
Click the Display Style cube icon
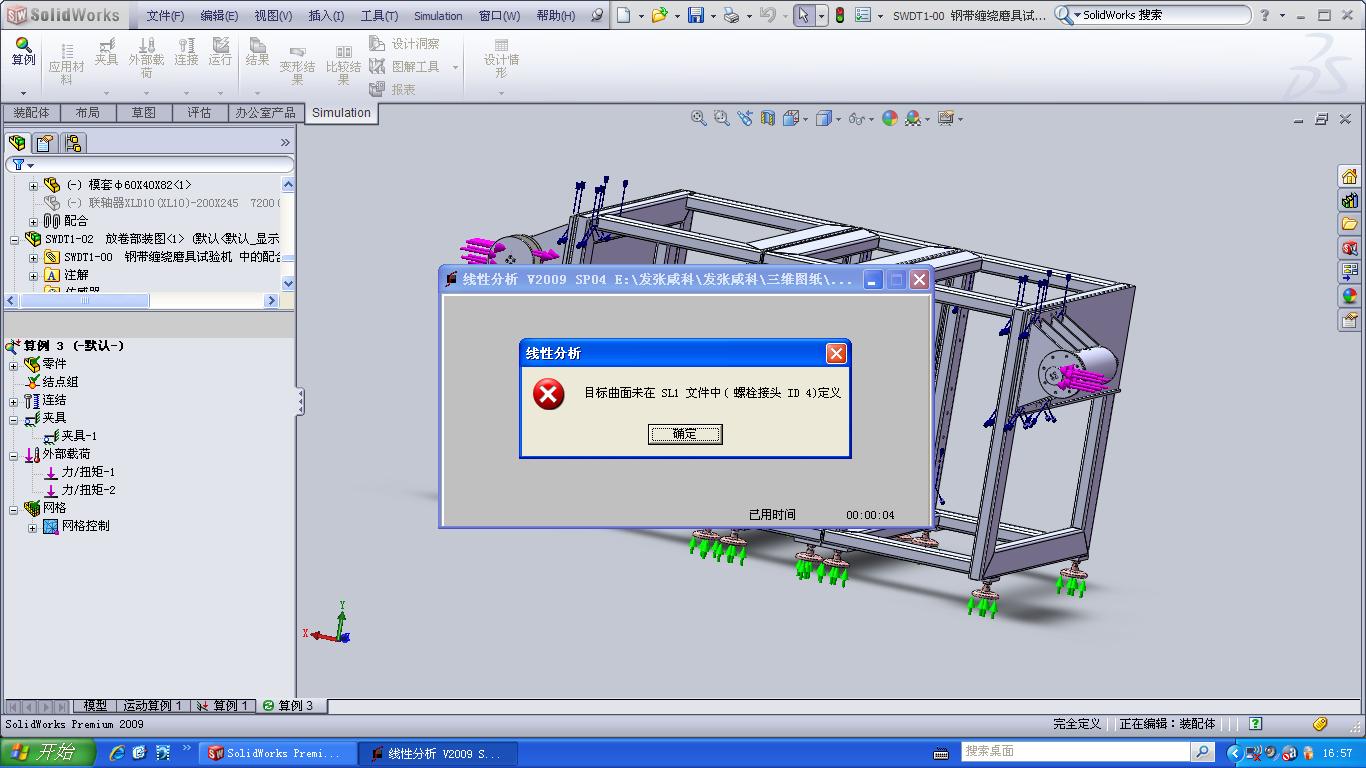point(824,118)
